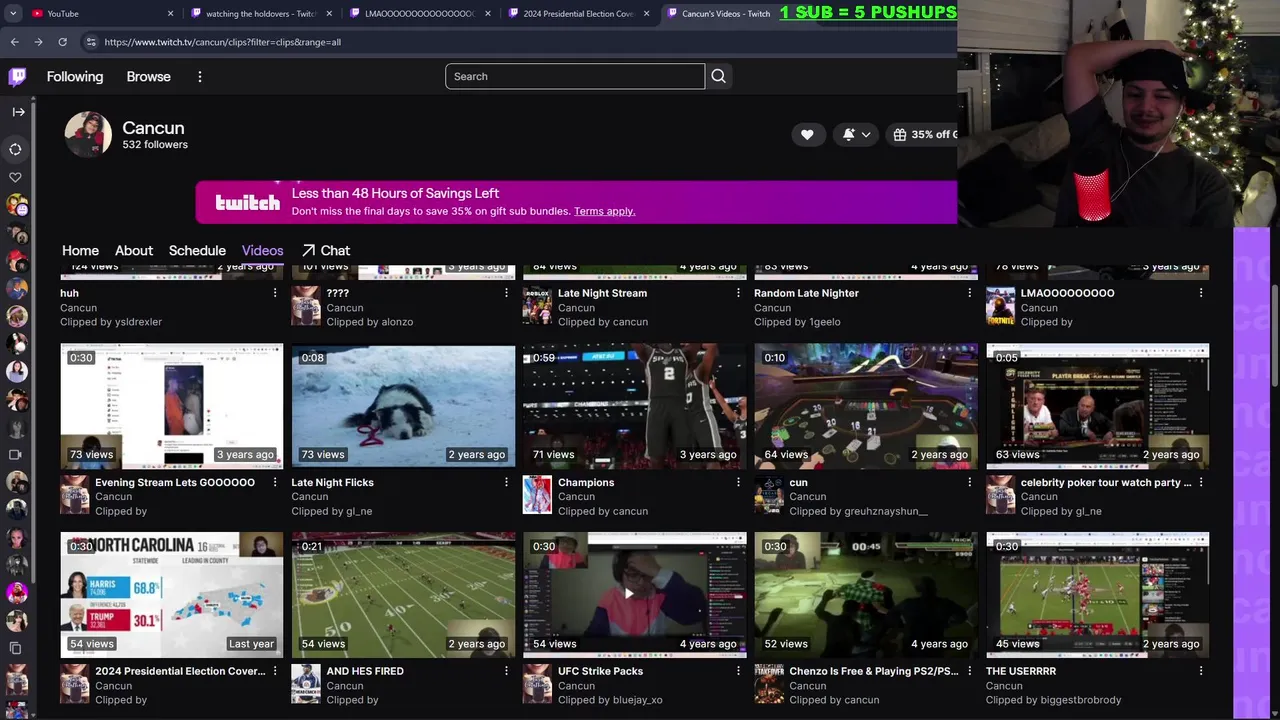Open the Twitch home logo

[17, 77]
